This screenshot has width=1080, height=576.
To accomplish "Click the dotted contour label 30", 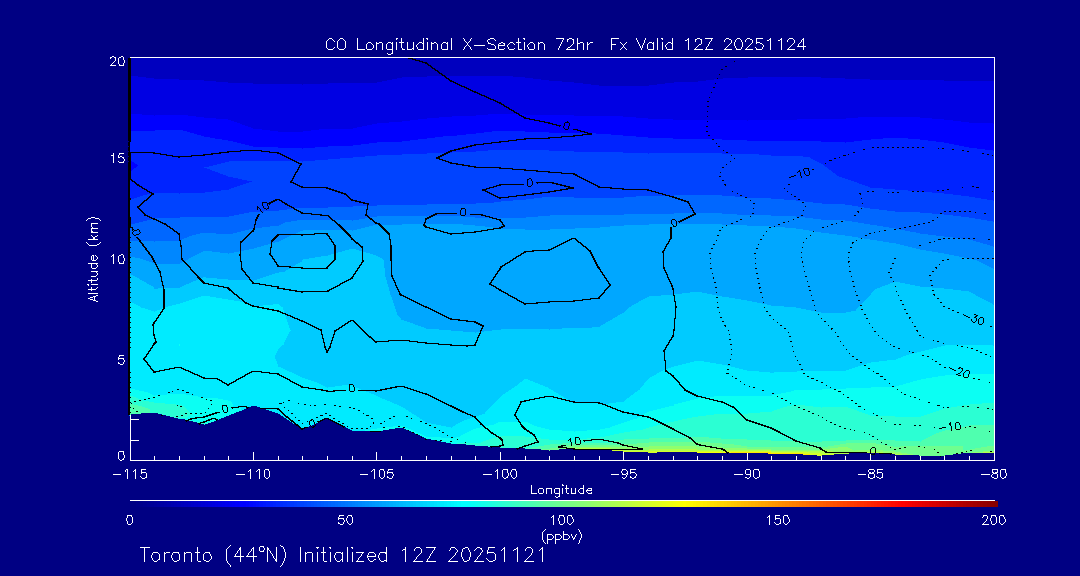I will click(x=978, y=319).
